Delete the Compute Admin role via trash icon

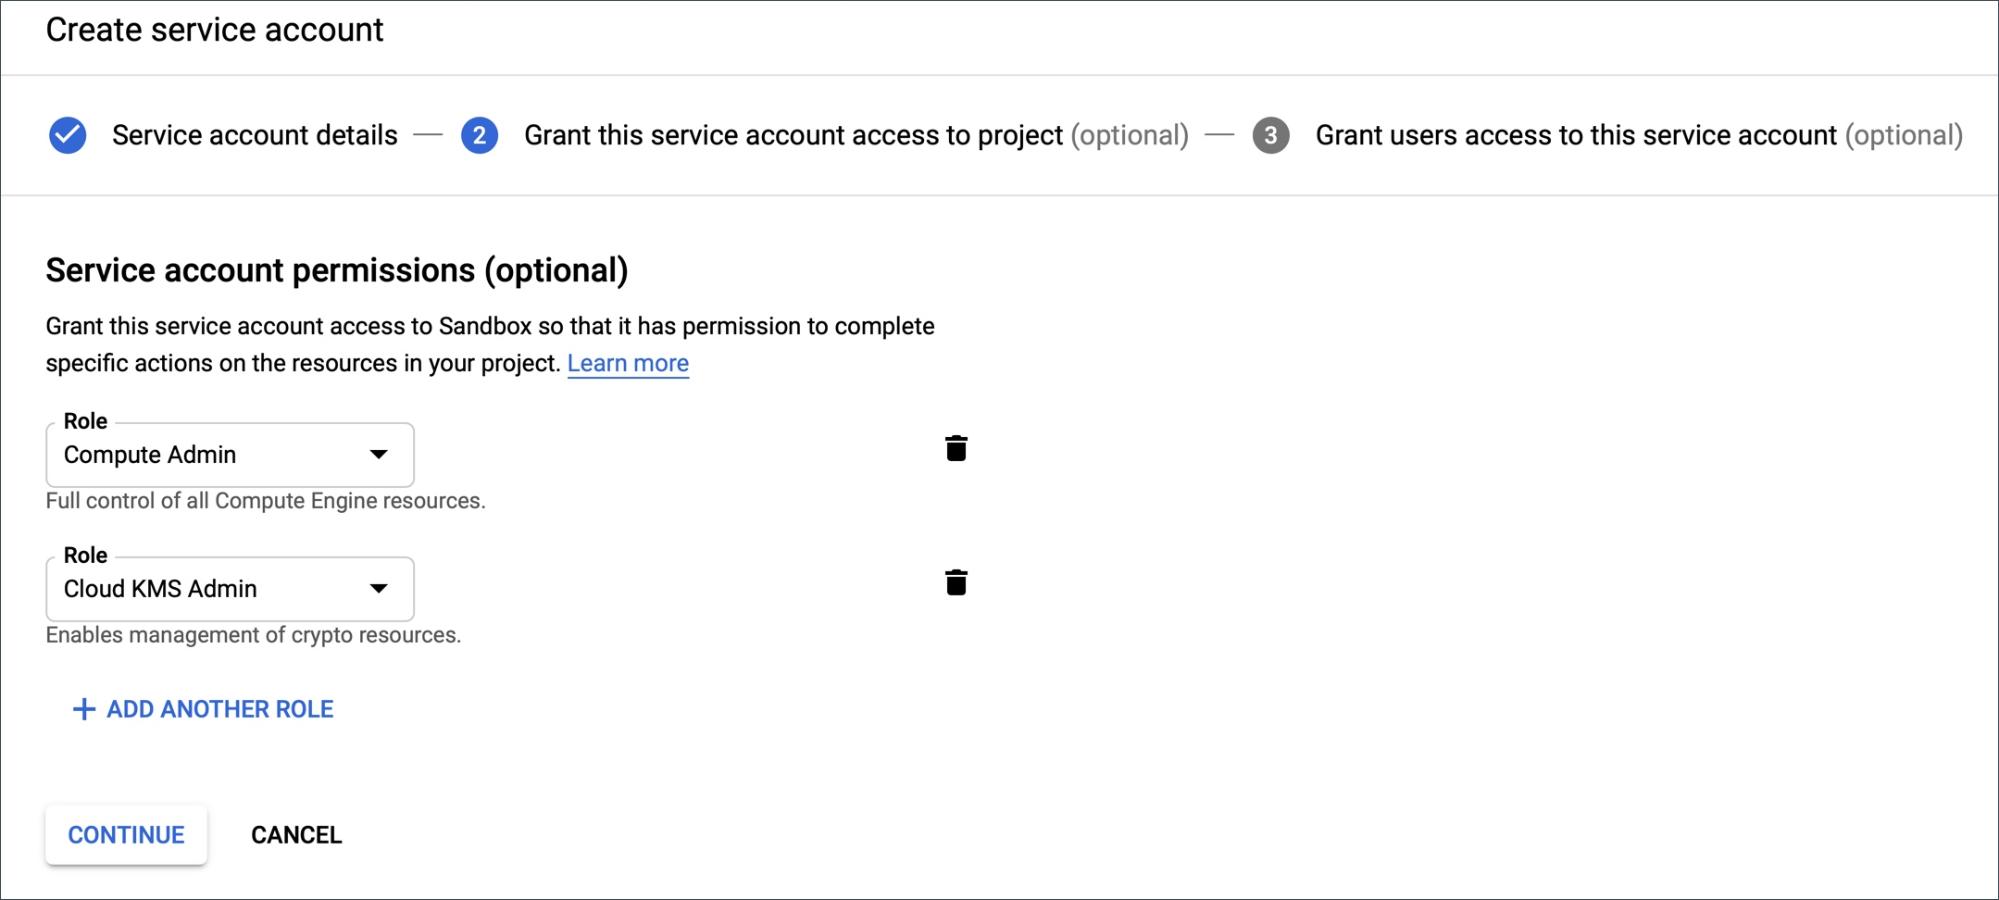point(956,449)
